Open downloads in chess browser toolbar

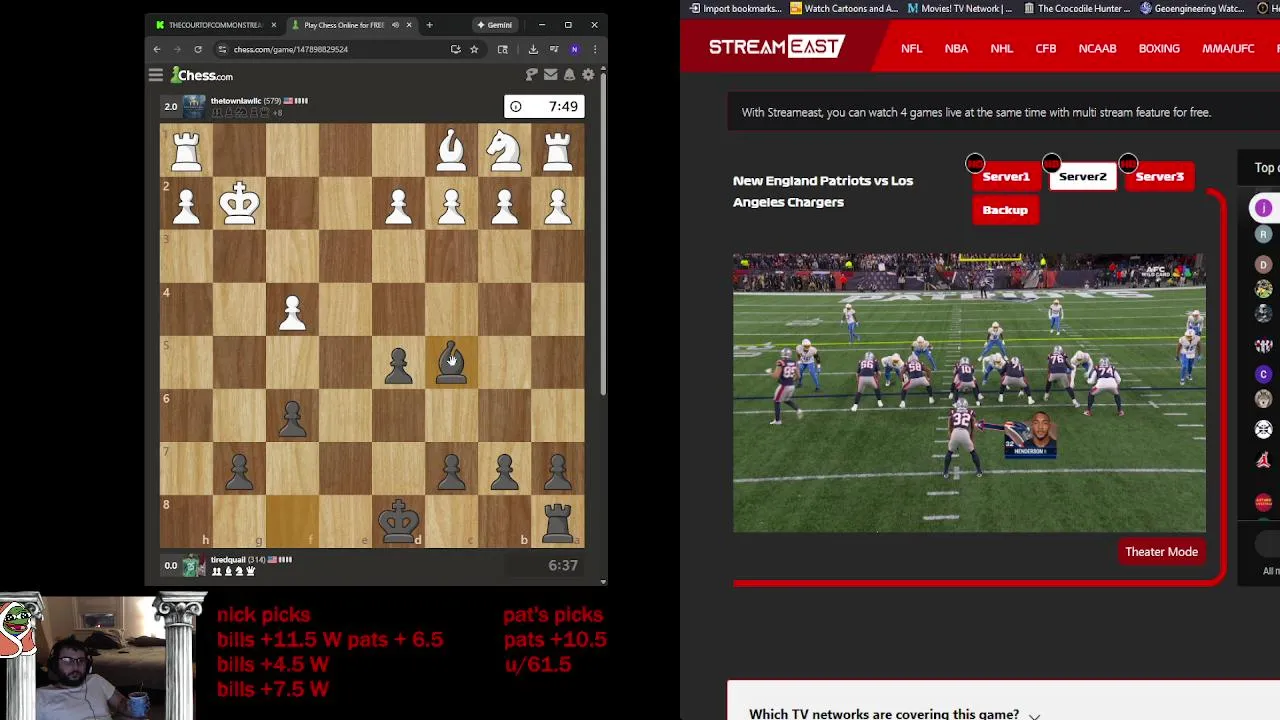click(x=533, y=49)
